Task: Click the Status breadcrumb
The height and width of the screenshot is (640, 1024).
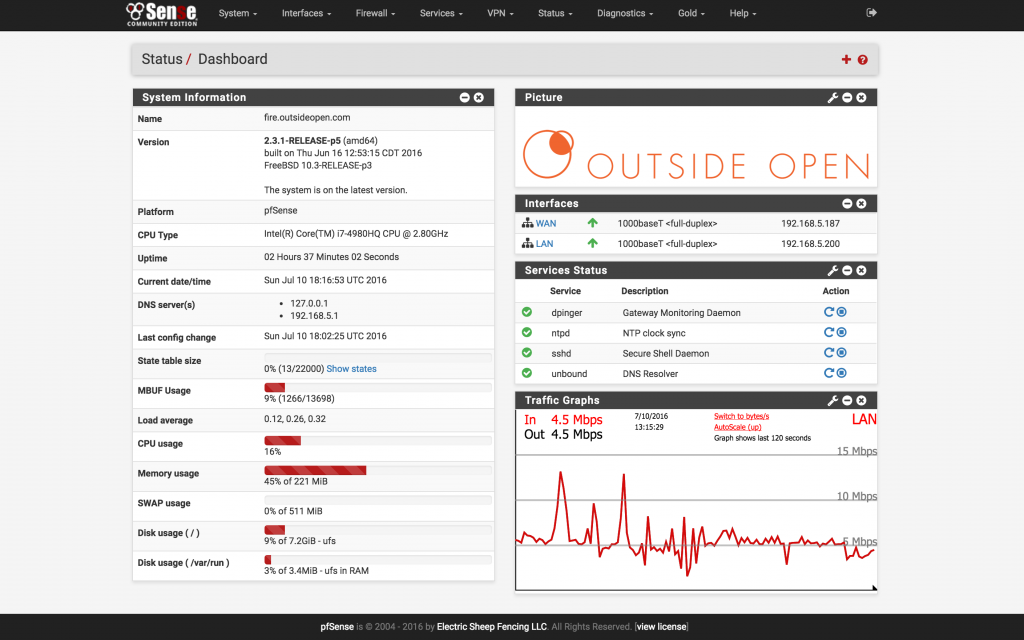Action: click(x=162, y=59)
